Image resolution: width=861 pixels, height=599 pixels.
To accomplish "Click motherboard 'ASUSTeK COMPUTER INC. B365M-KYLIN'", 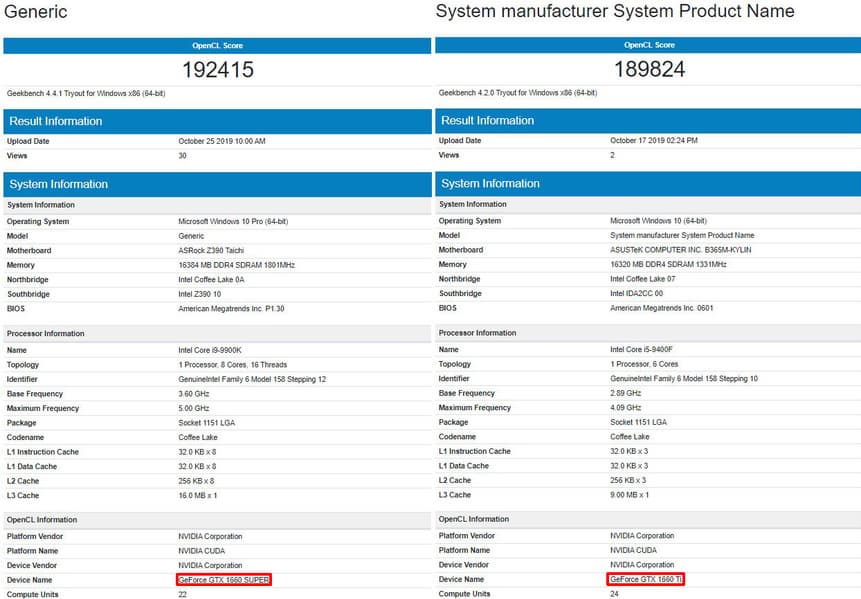I will (x=681, y=250).
